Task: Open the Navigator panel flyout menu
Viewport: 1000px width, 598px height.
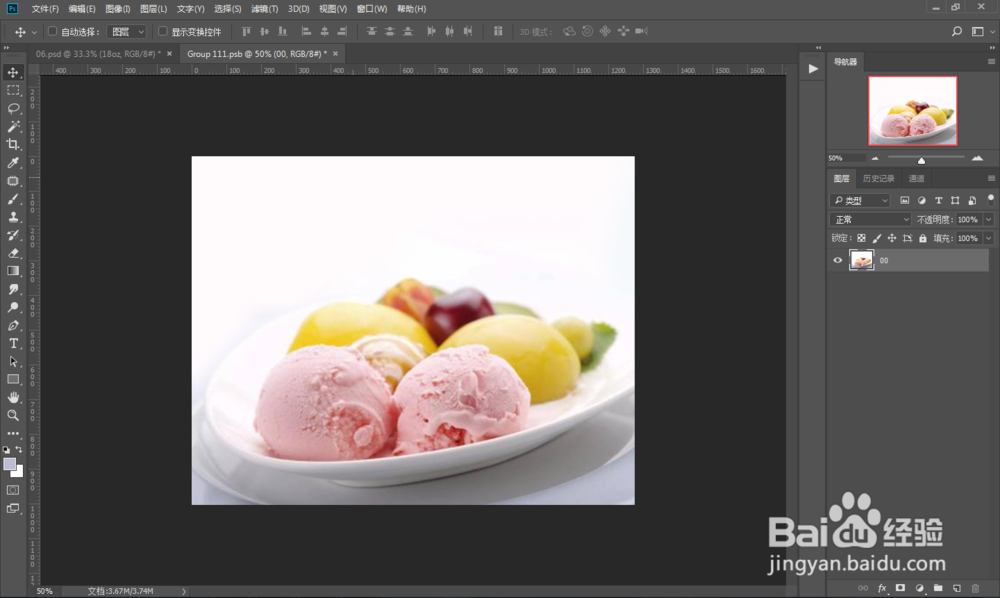Action: pyautogui.click(x=991, y=62)
